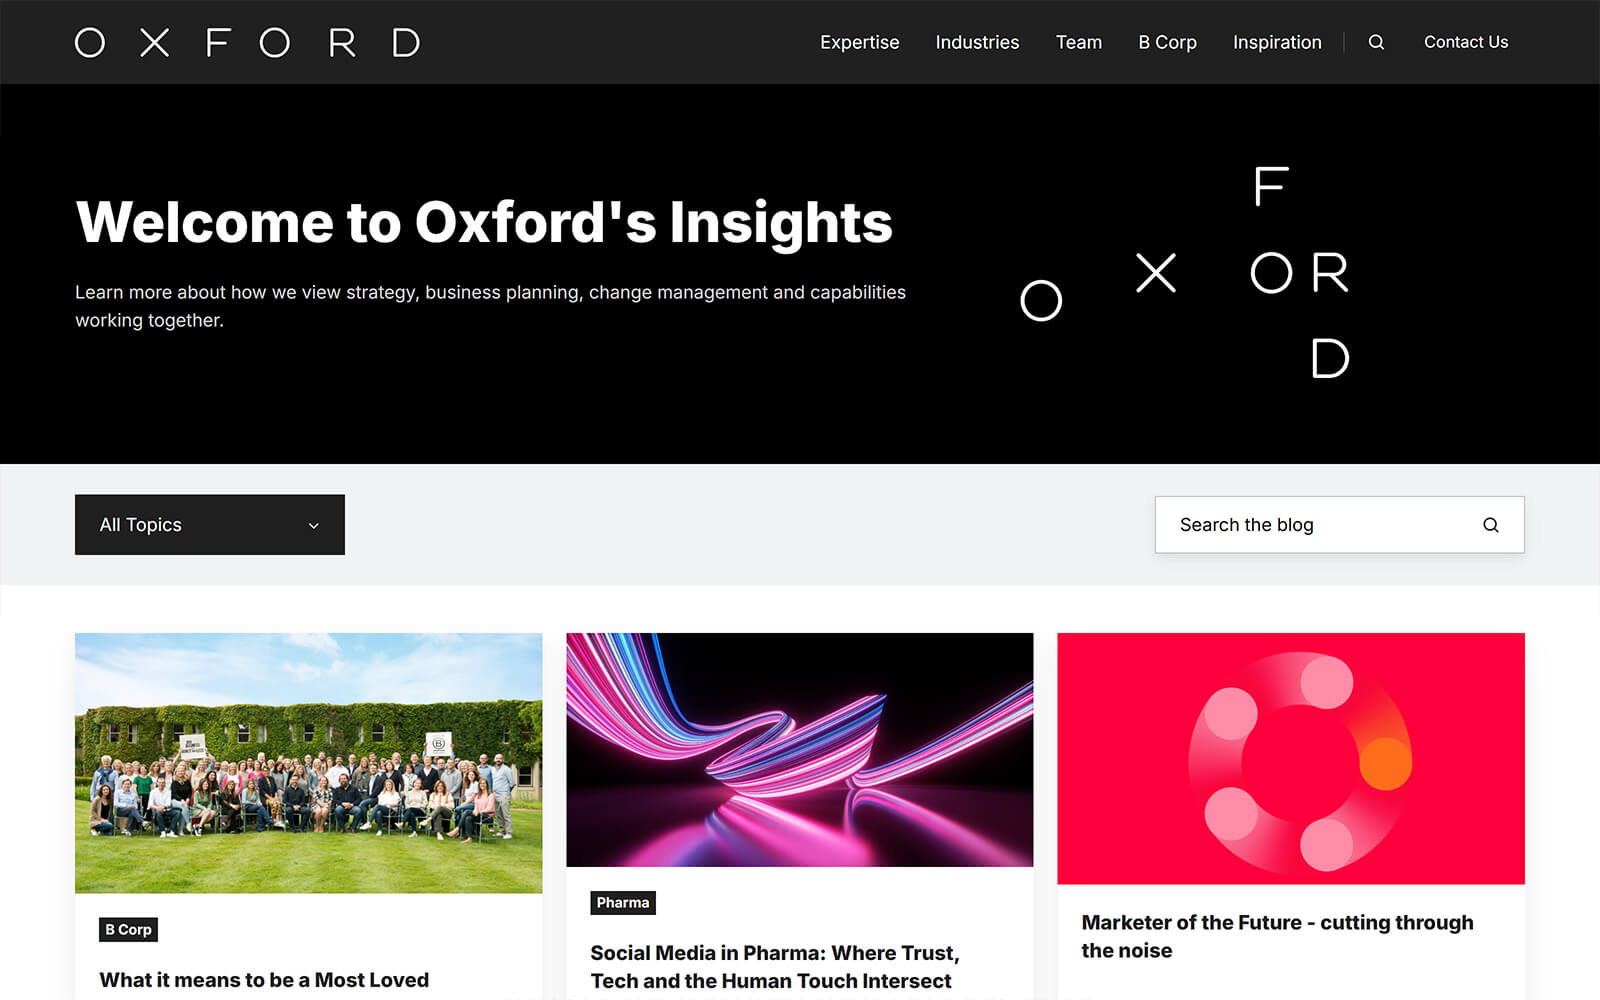Viewport: 1600px width, 1000px height.
Task: Click the large scattered Oxford hero logo
Action: coord(1186,273)
